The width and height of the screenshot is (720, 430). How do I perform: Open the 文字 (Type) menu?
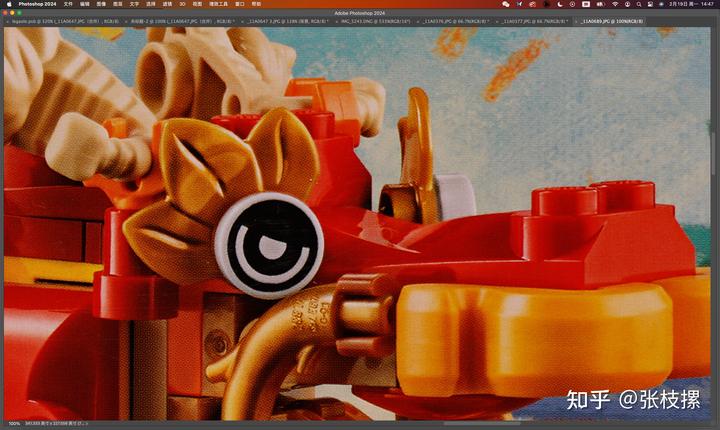[x=134, y=4]
